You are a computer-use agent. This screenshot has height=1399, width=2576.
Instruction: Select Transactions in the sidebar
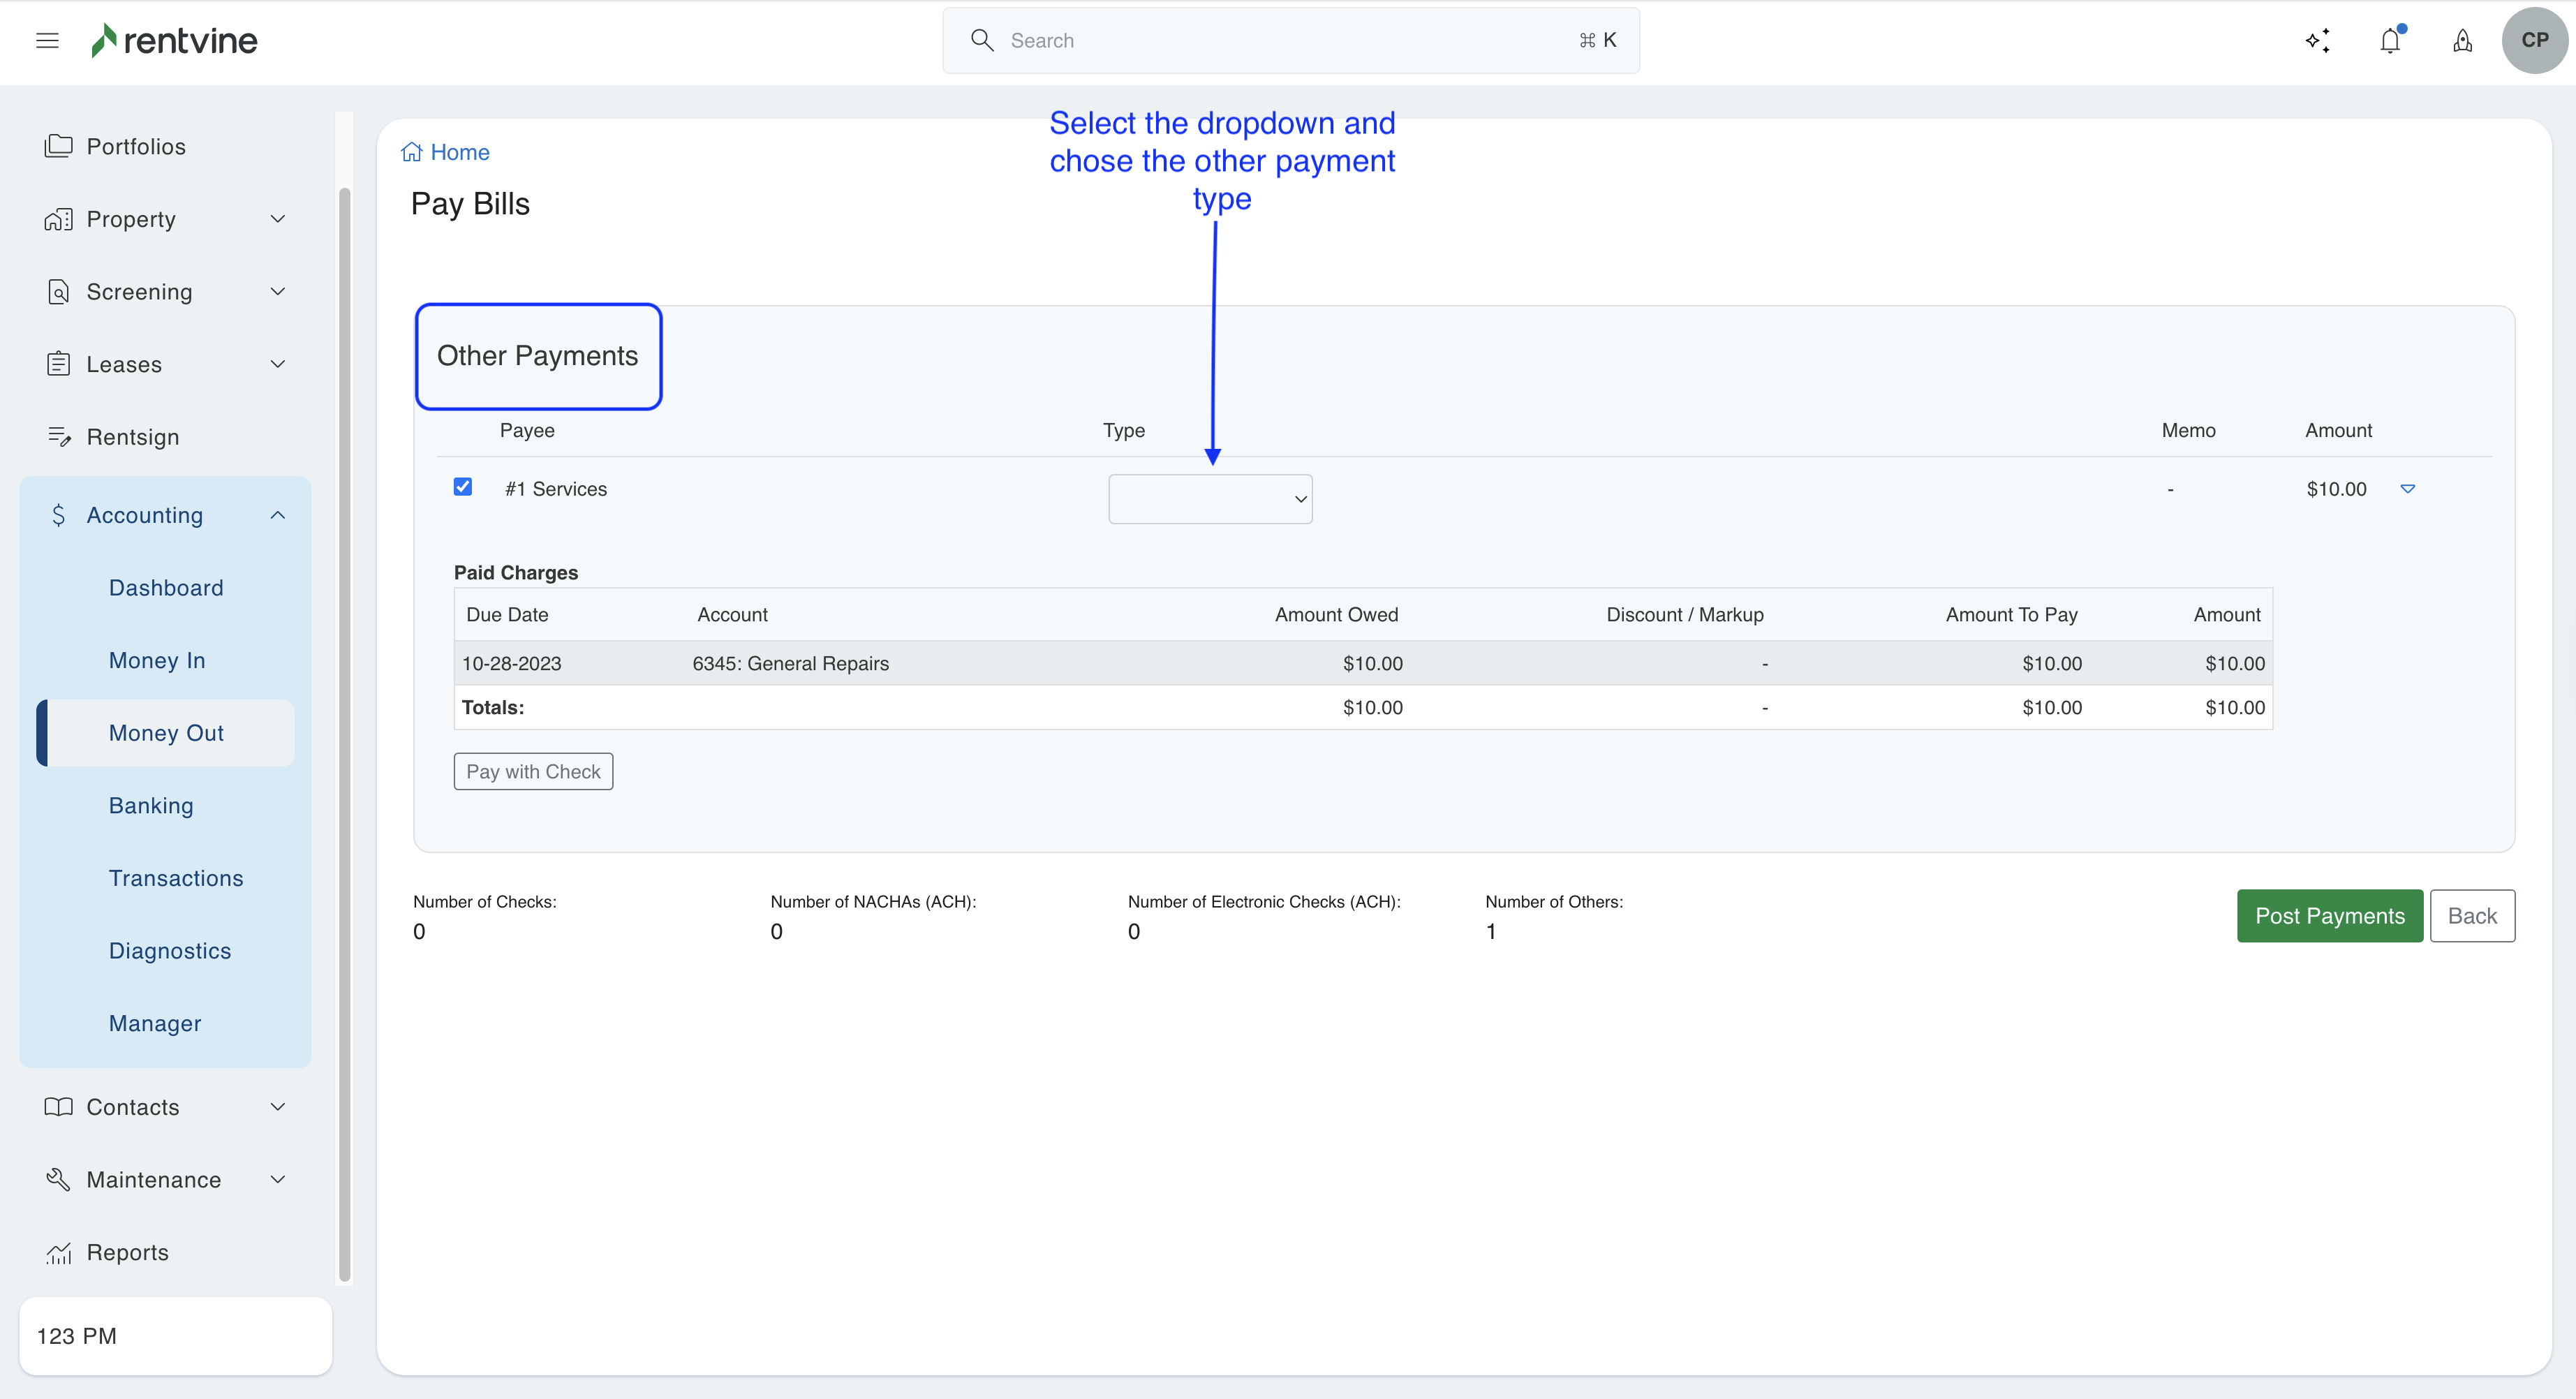176,878
